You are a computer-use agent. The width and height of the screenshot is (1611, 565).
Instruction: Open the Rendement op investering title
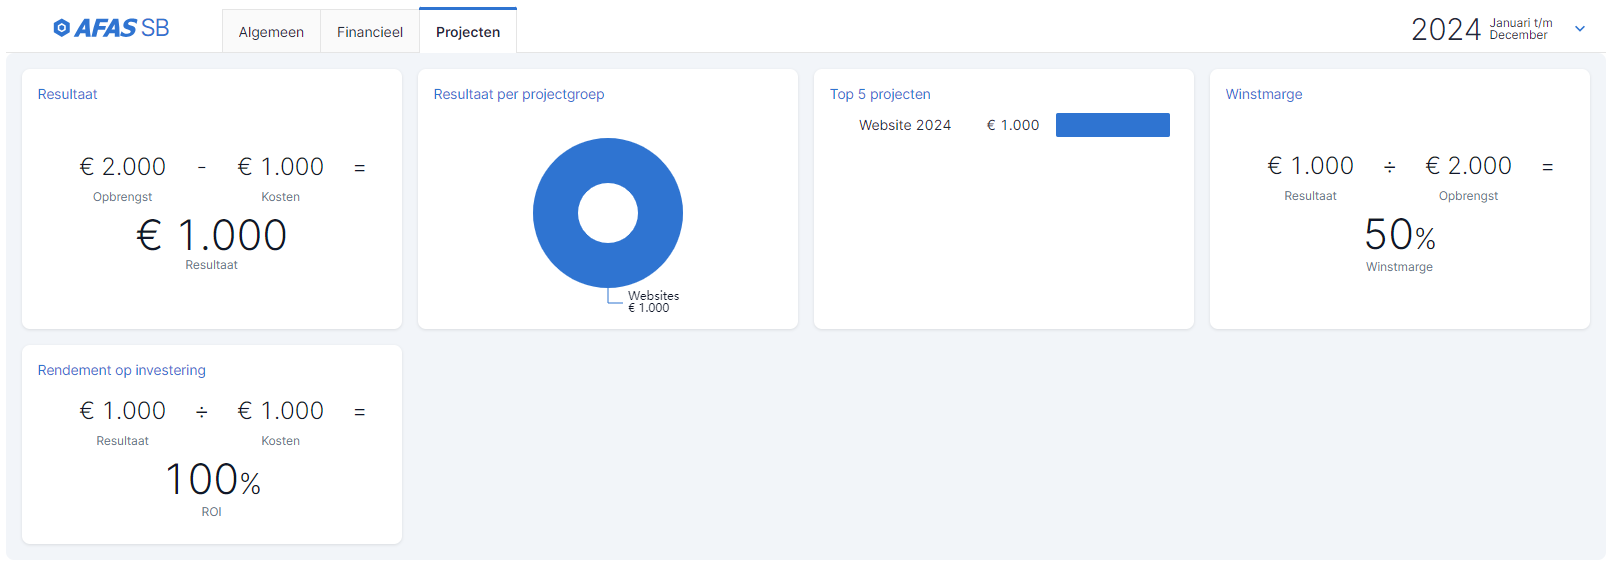(x=122, y=370)
